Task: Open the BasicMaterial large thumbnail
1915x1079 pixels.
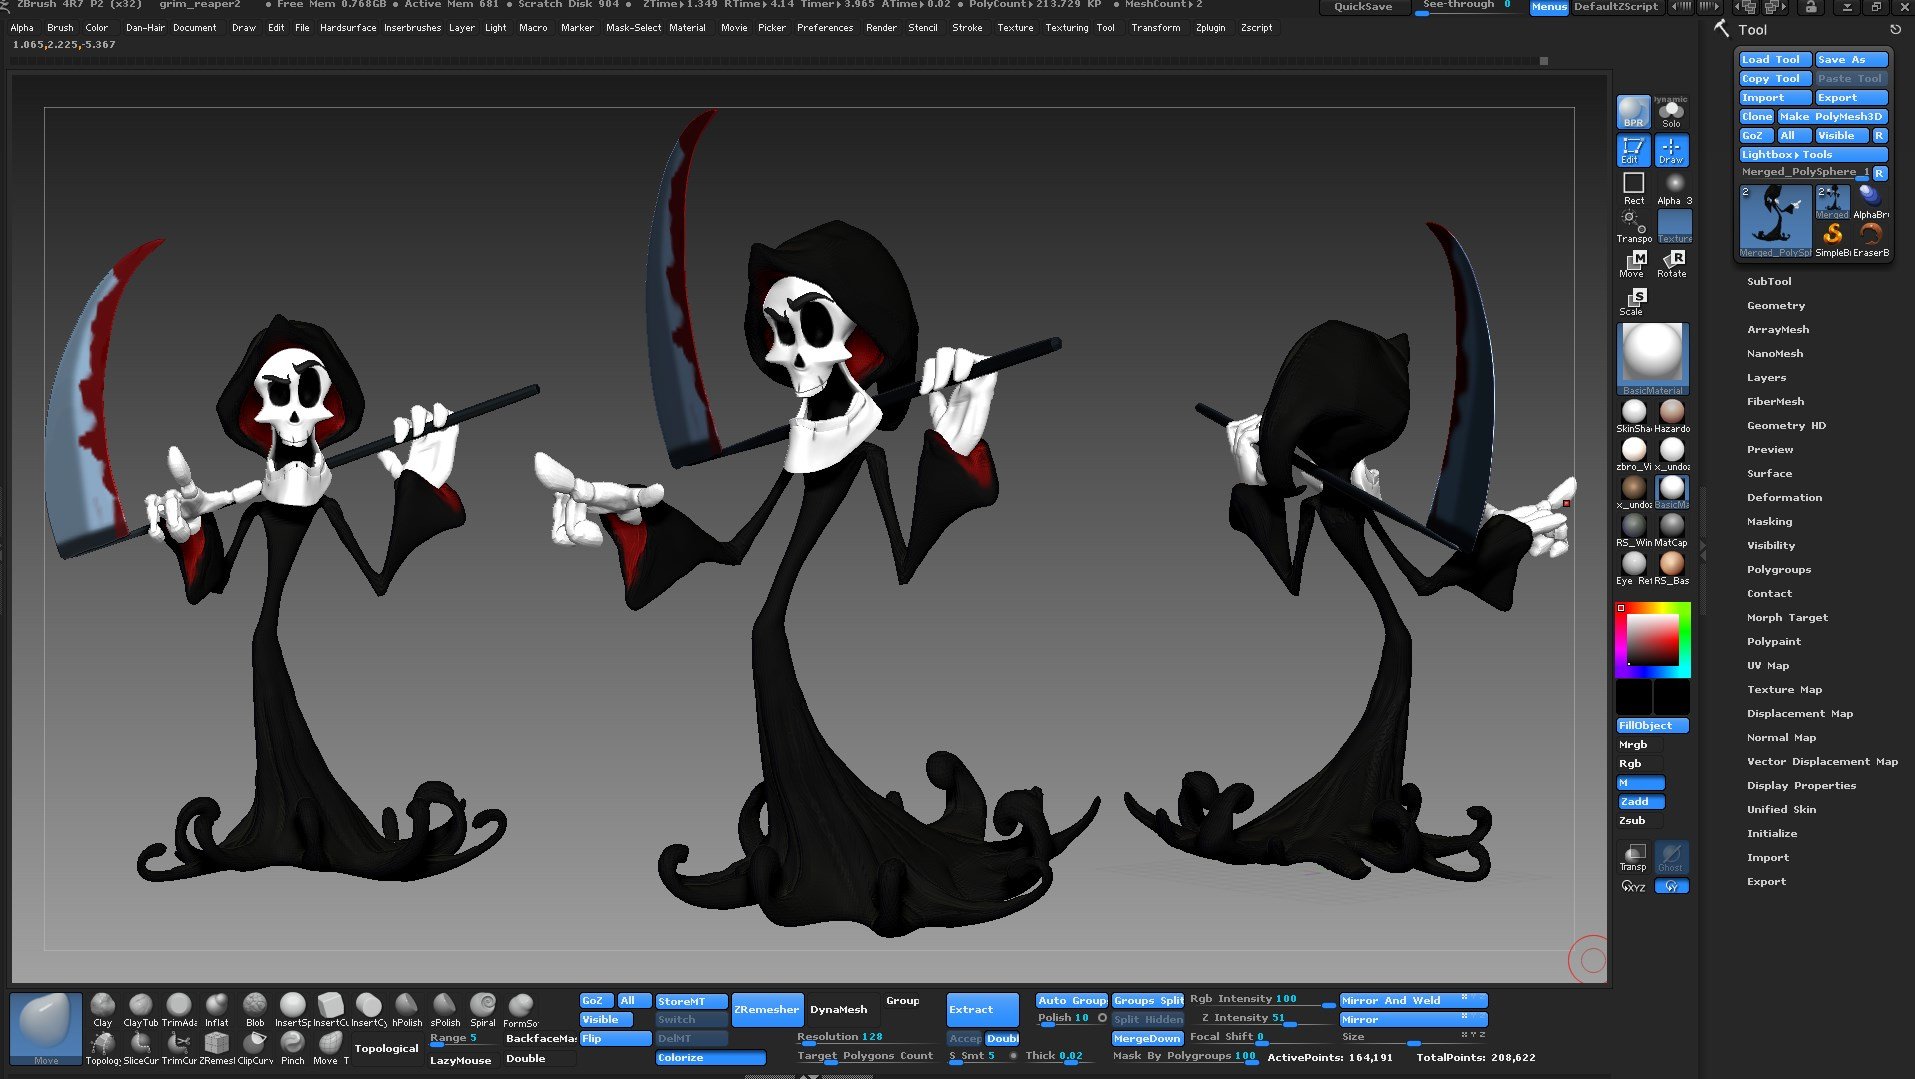Action: coord(1652,358)
